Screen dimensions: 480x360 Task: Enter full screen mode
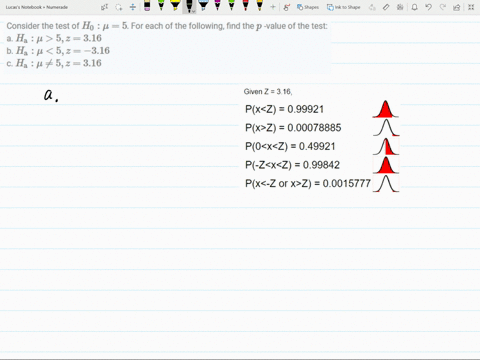tap(471, 7)
